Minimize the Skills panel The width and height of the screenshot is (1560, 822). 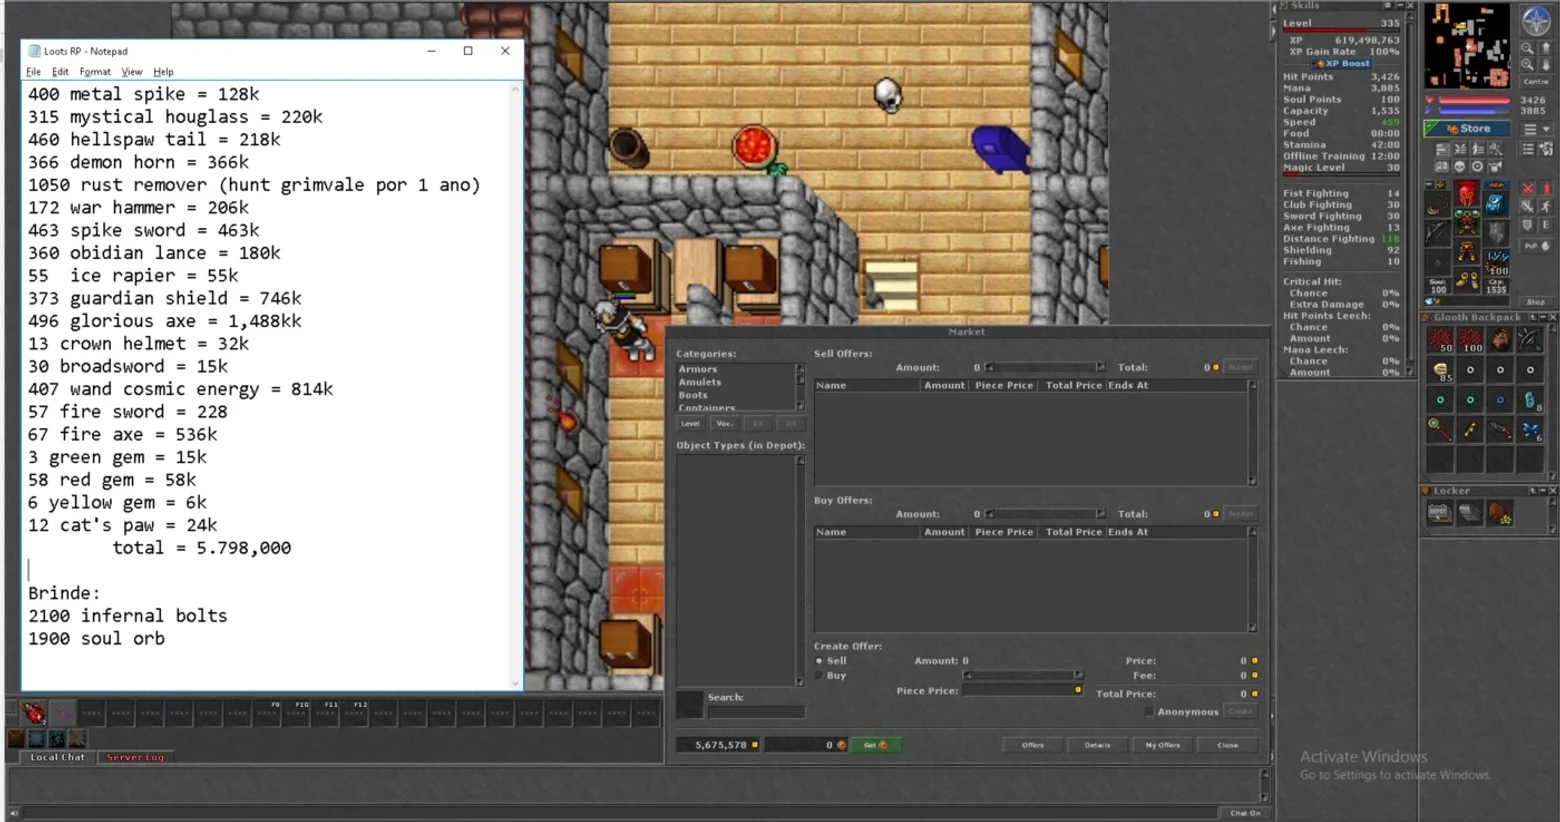pos(1399,6)
